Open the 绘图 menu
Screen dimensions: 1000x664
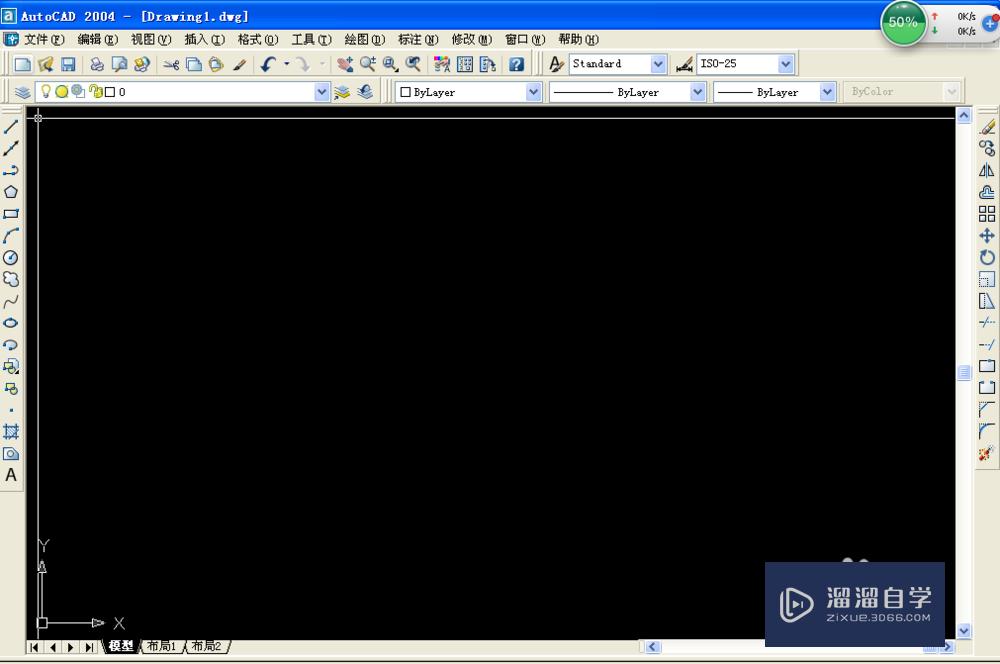coord(364,39)
